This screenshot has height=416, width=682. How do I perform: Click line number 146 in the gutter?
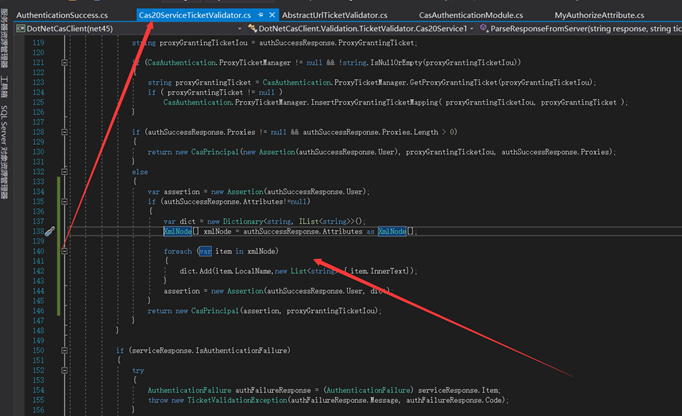click(x=38, y=311)
